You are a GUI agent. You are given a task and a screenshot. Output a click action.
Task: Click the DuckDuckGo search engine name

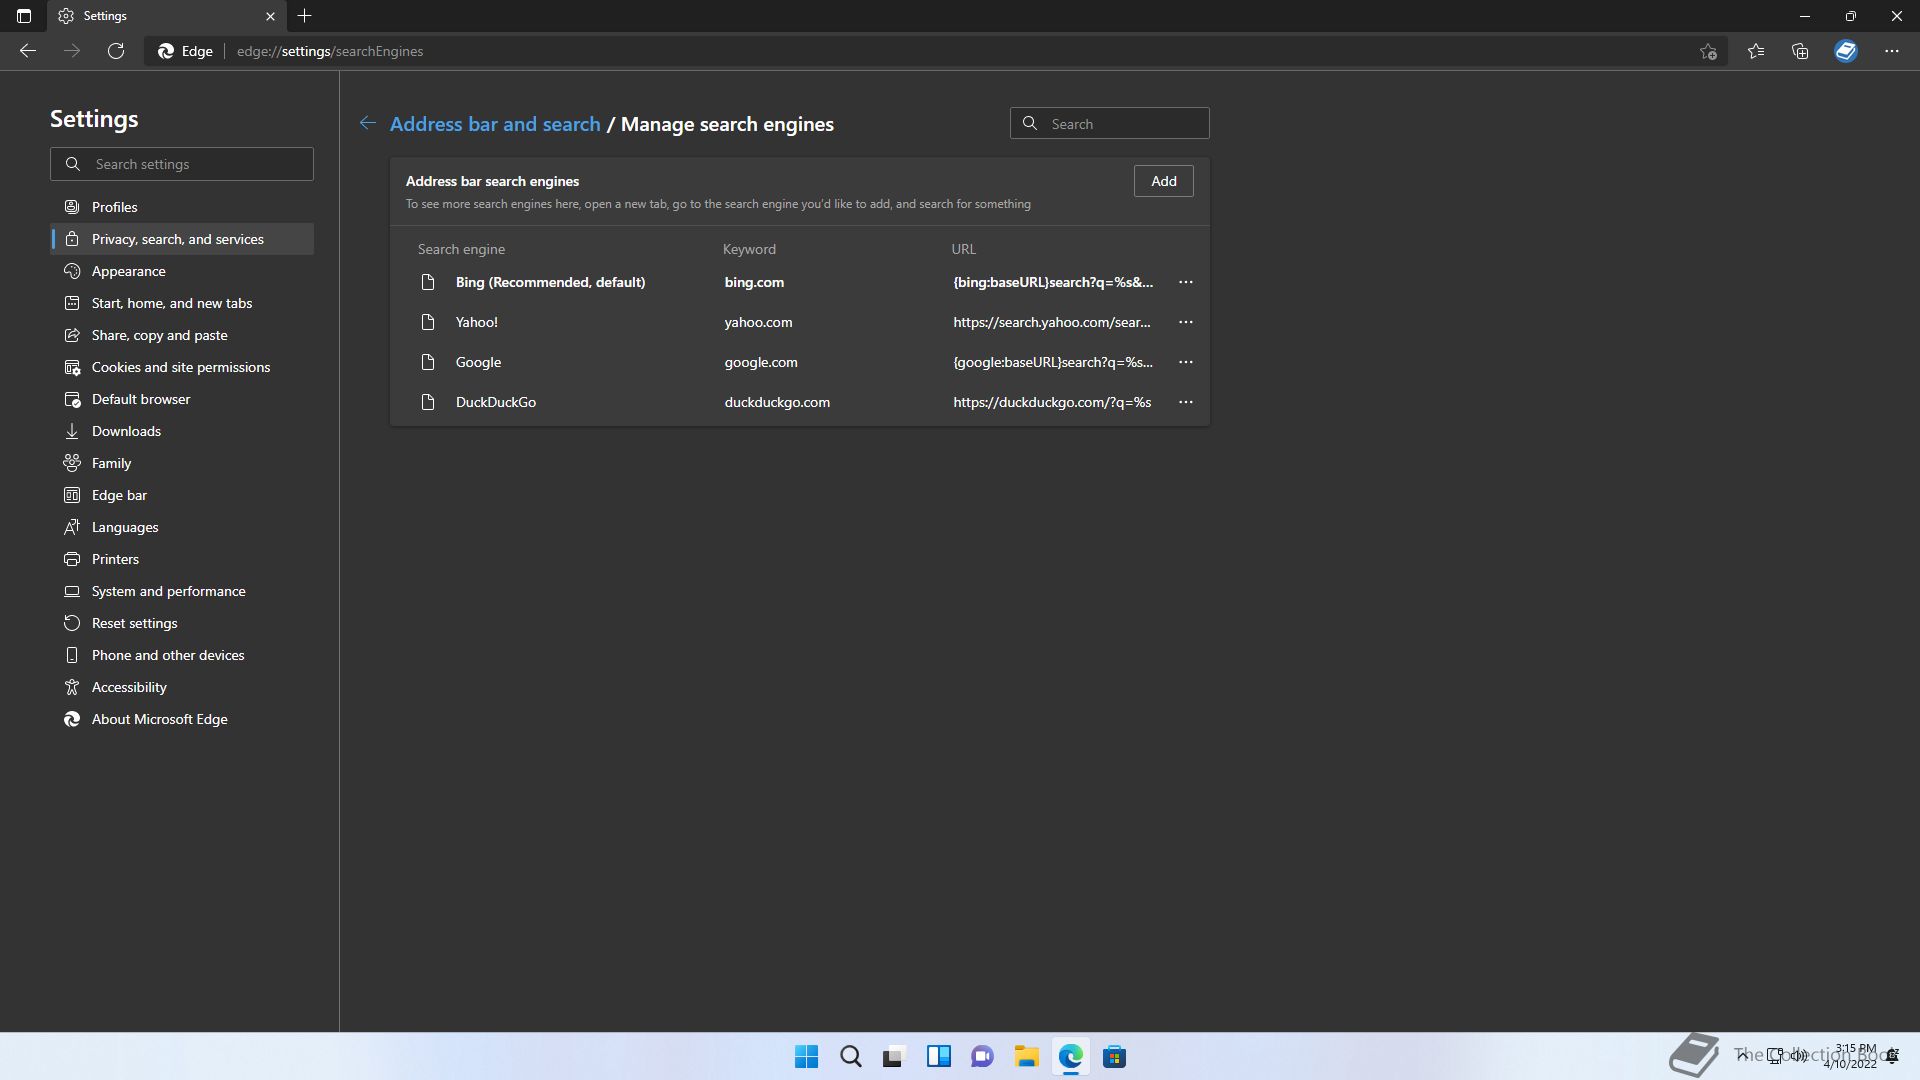496,402
